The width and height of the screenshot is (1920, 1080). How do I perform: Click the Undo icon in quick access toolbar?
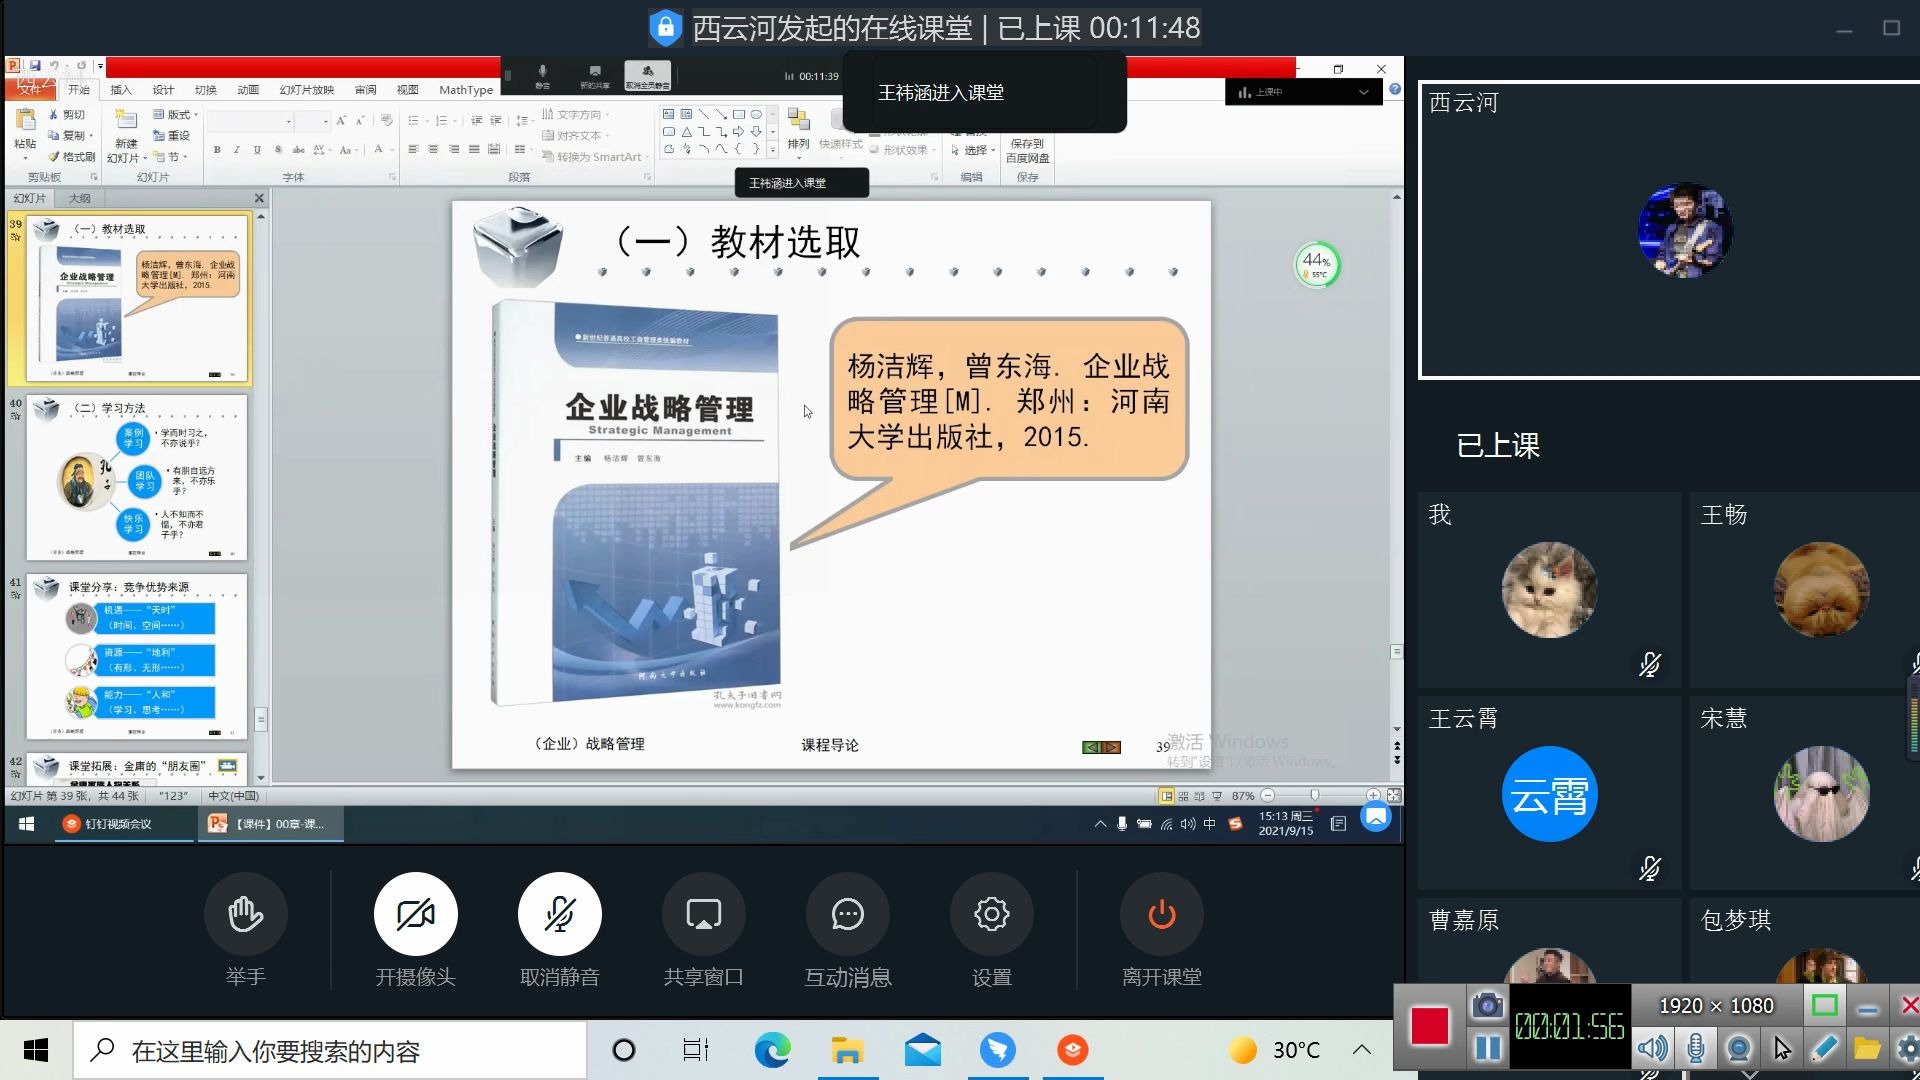(x=54, y=66)
